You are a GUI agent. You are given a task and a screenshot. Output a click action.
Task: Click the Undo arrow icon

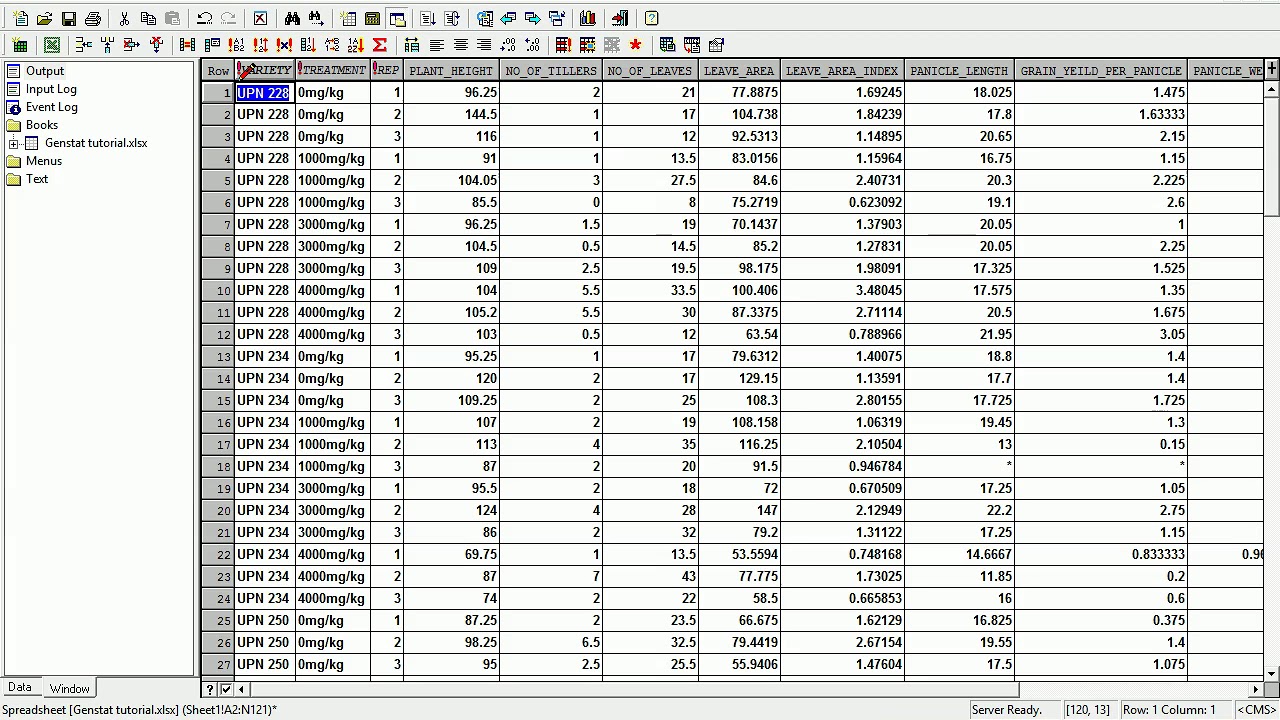tap(204, 19)
